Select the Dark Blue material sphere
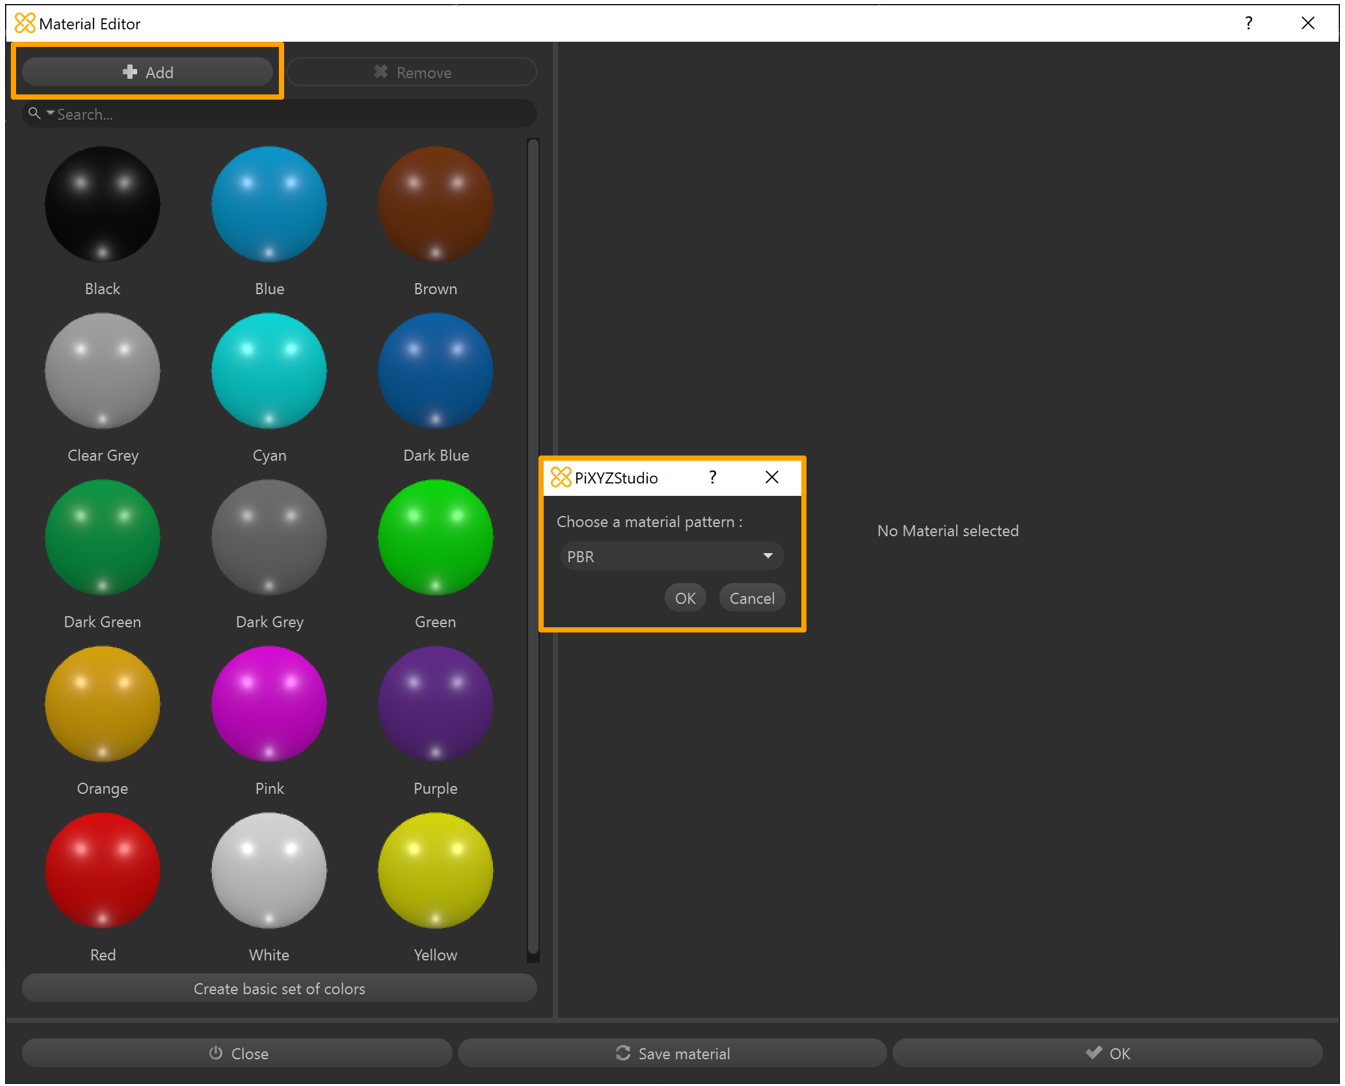This screenshot has height=1086, width=1345. (435, 371)
